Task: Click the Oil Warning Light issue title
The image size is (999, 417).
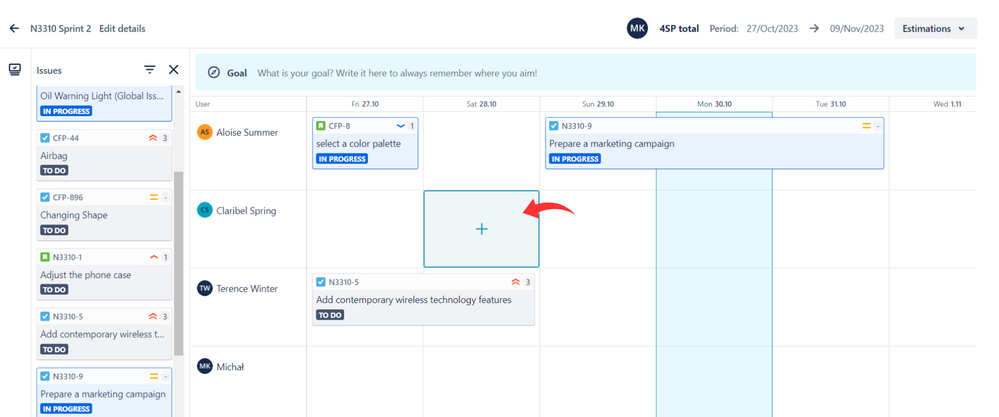Action: [103, 95]
